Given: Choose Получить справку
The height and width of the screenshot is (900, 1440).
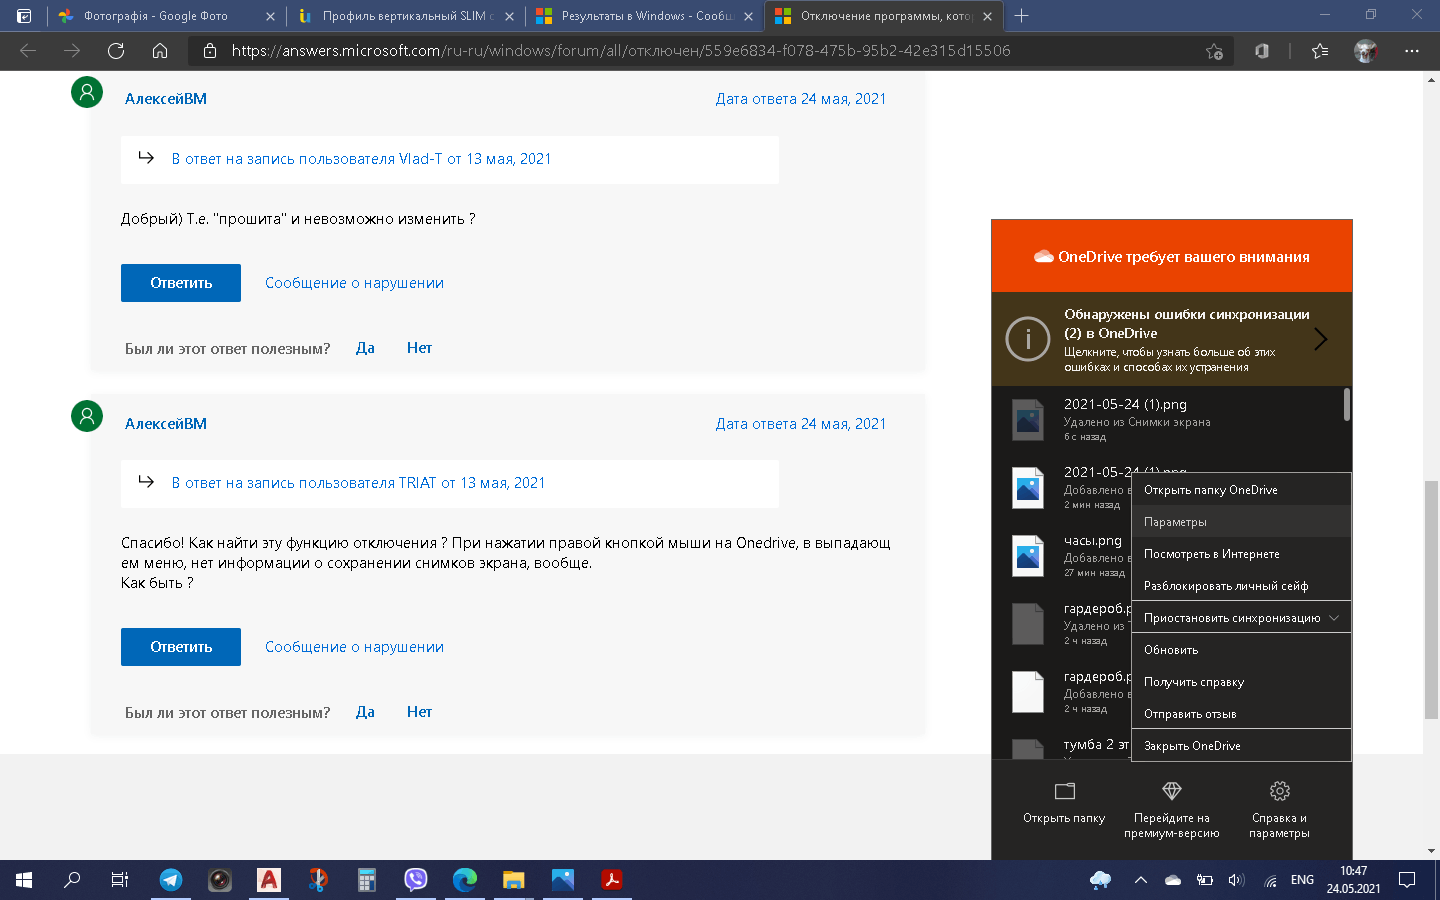Looking at the screenshot, I should coord(1241,682).
